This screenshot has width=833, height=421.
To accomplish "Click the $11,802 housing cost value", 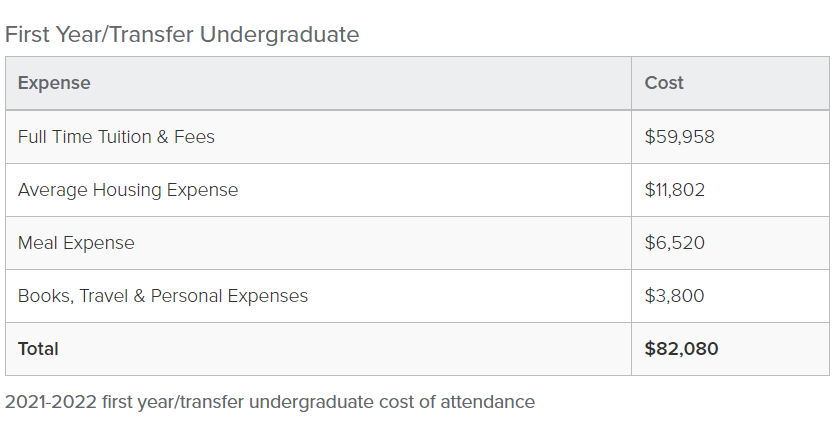I will (x=675, y=190).
